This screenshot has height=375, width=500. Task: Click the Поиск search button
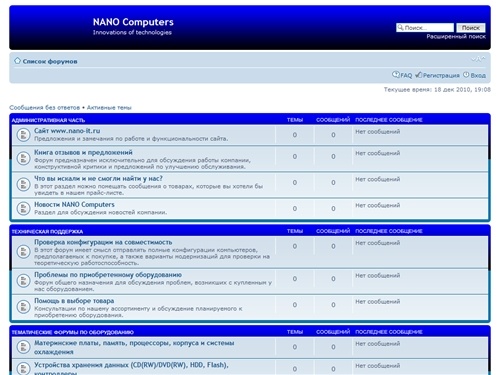point(471,28)
